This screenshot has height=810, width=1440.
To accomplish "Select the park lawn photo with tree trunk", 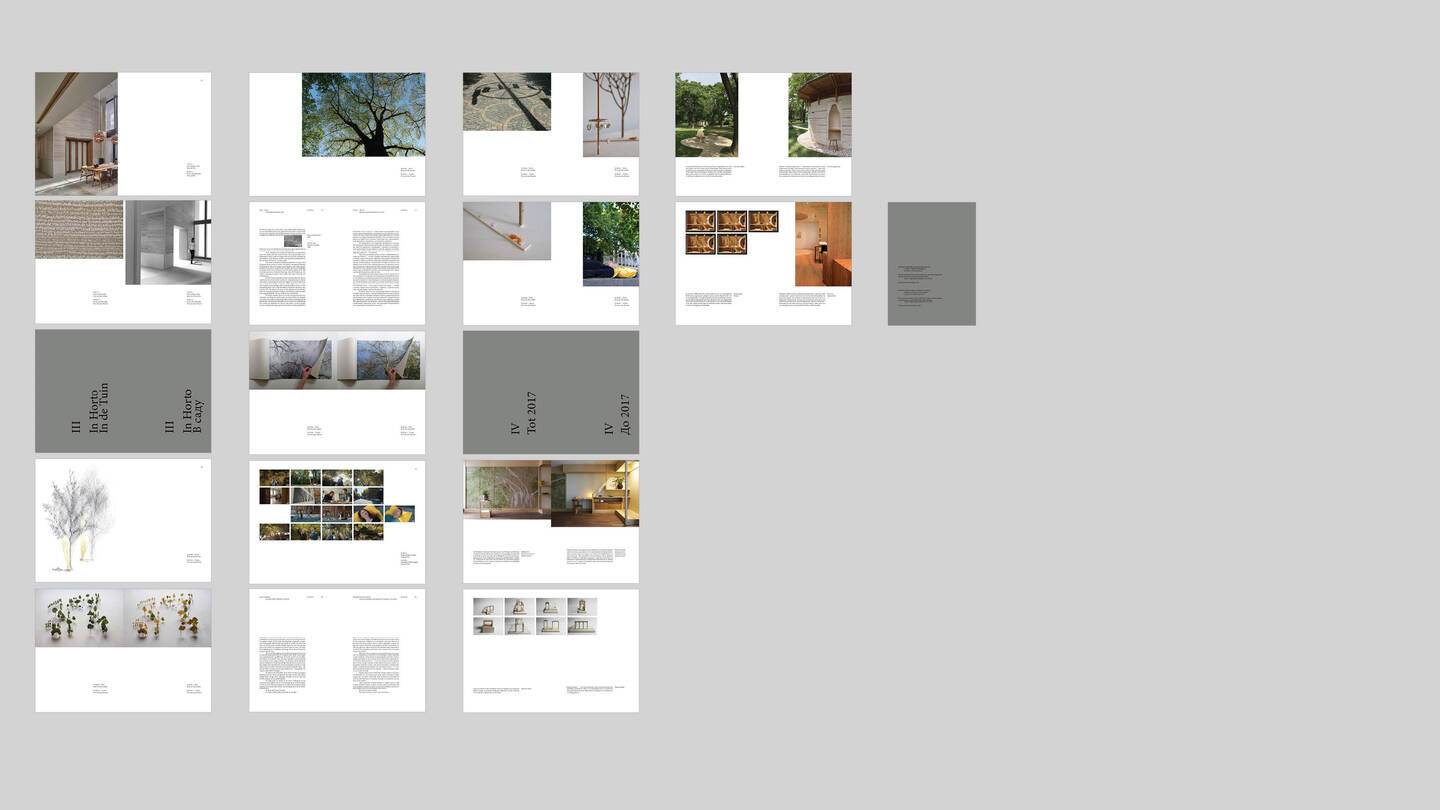I will (707, 114).
